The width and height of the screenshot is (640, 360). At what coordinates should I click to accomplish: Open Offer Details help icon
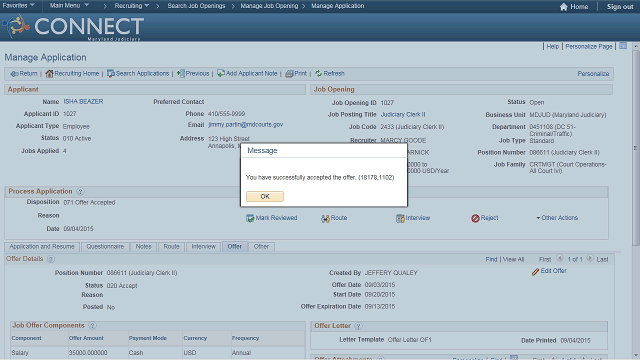(x=51, y=259)
